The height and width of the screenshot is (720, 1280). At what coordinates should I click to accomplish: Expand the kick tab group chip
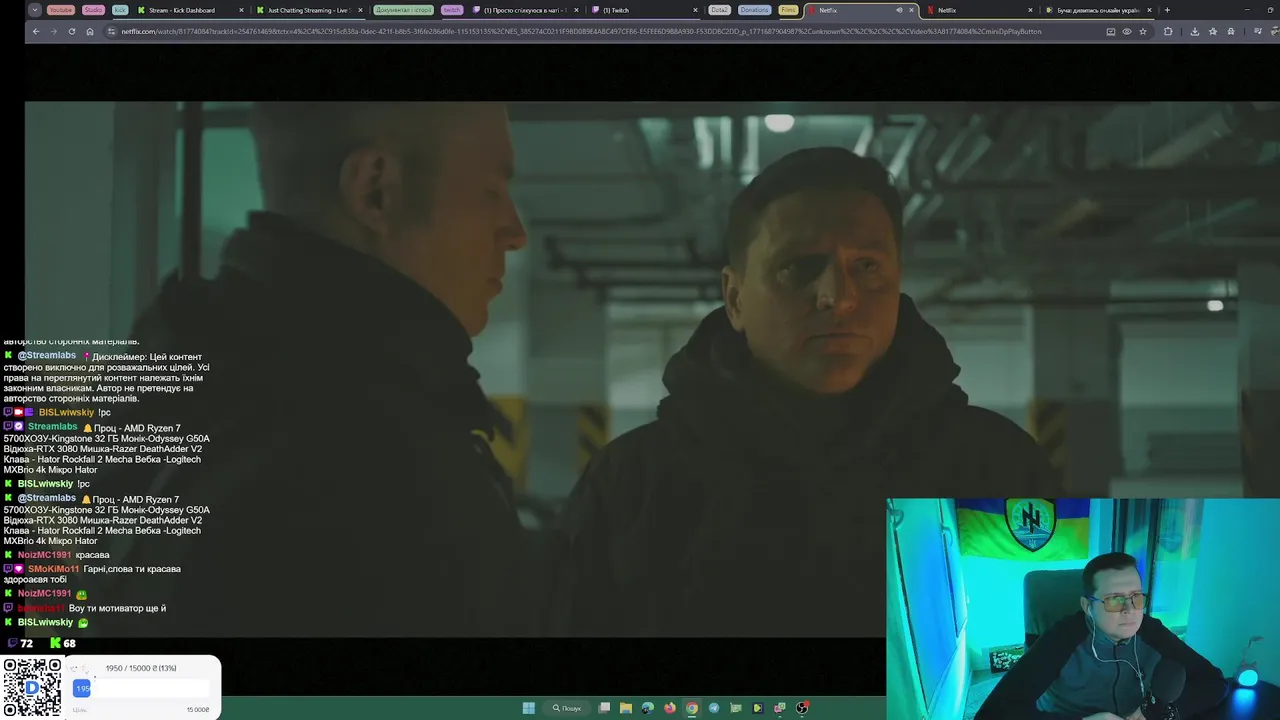(x=120, y=10)
